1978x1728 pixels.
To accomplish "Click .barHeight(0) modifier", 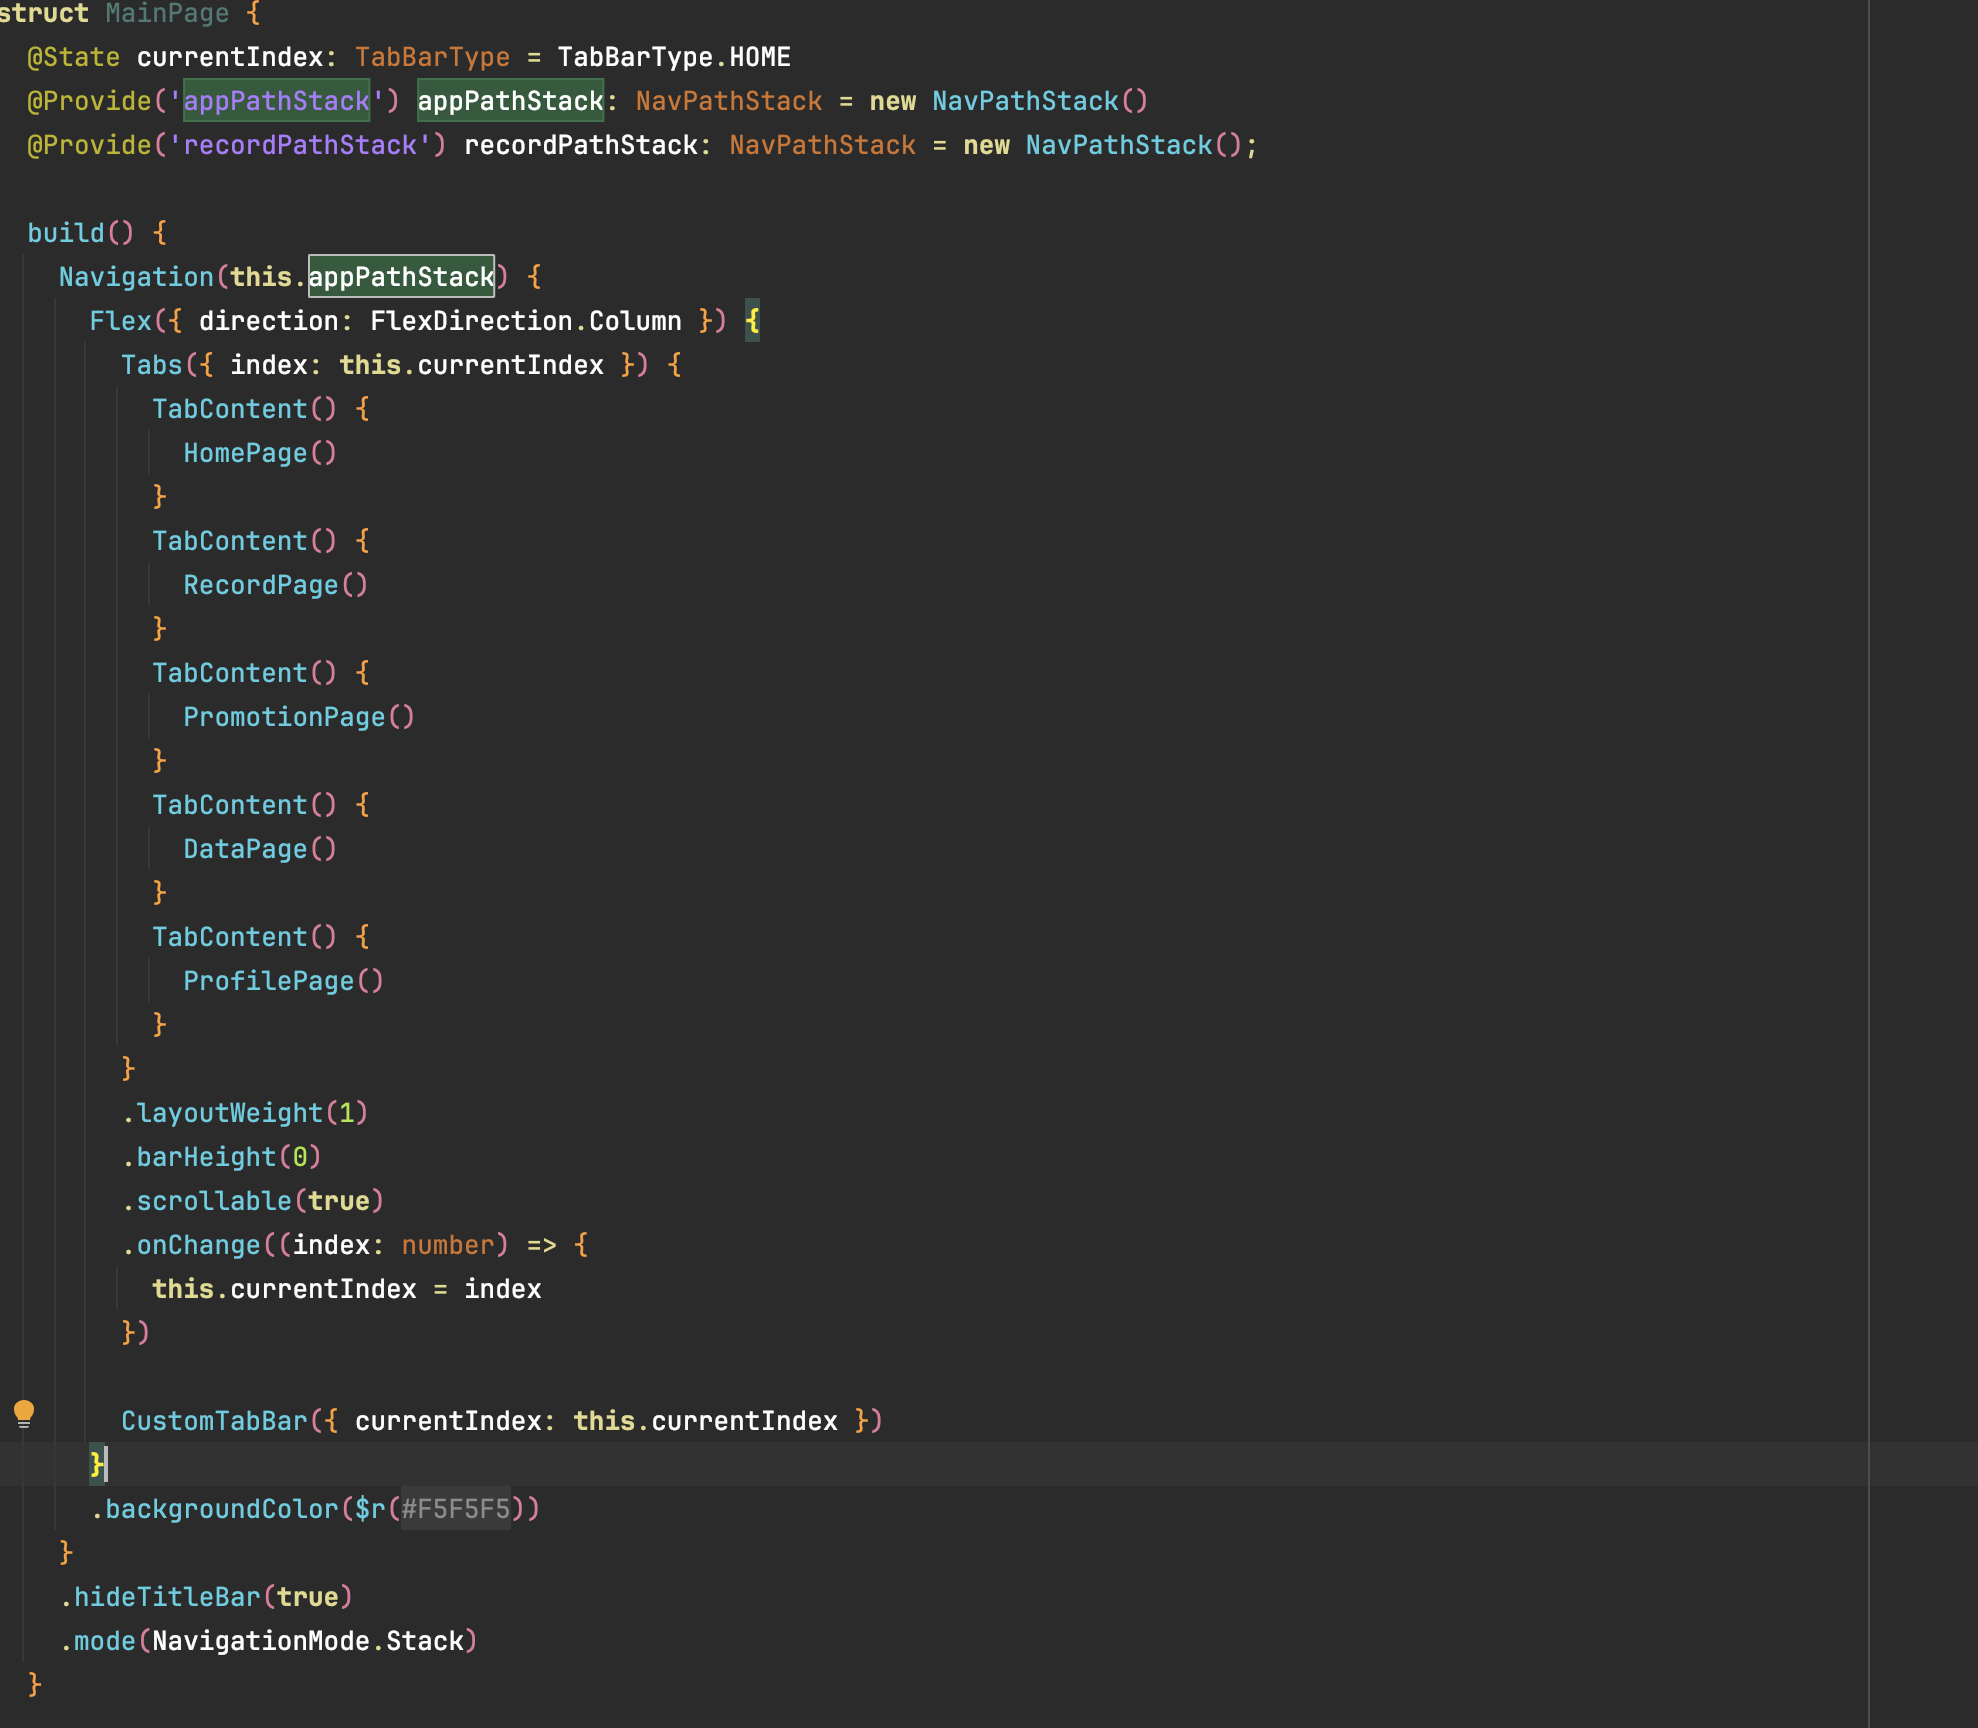I will click(x=222, y=1157).
